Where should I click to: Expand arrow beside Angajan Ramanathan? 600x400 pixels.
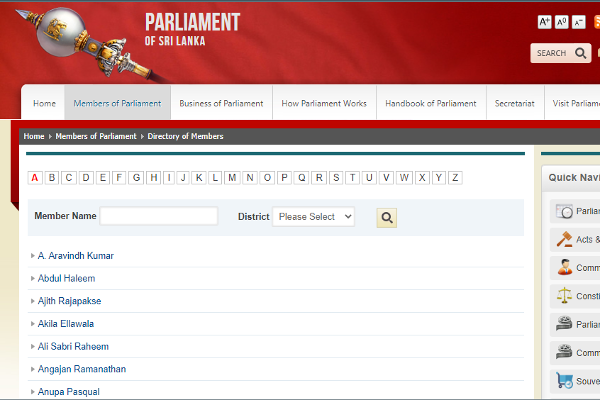coord(33,369)
